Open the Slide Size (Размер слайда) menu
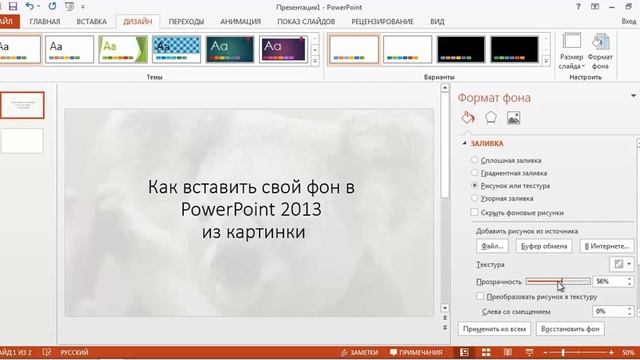 [x=571, y=51]
